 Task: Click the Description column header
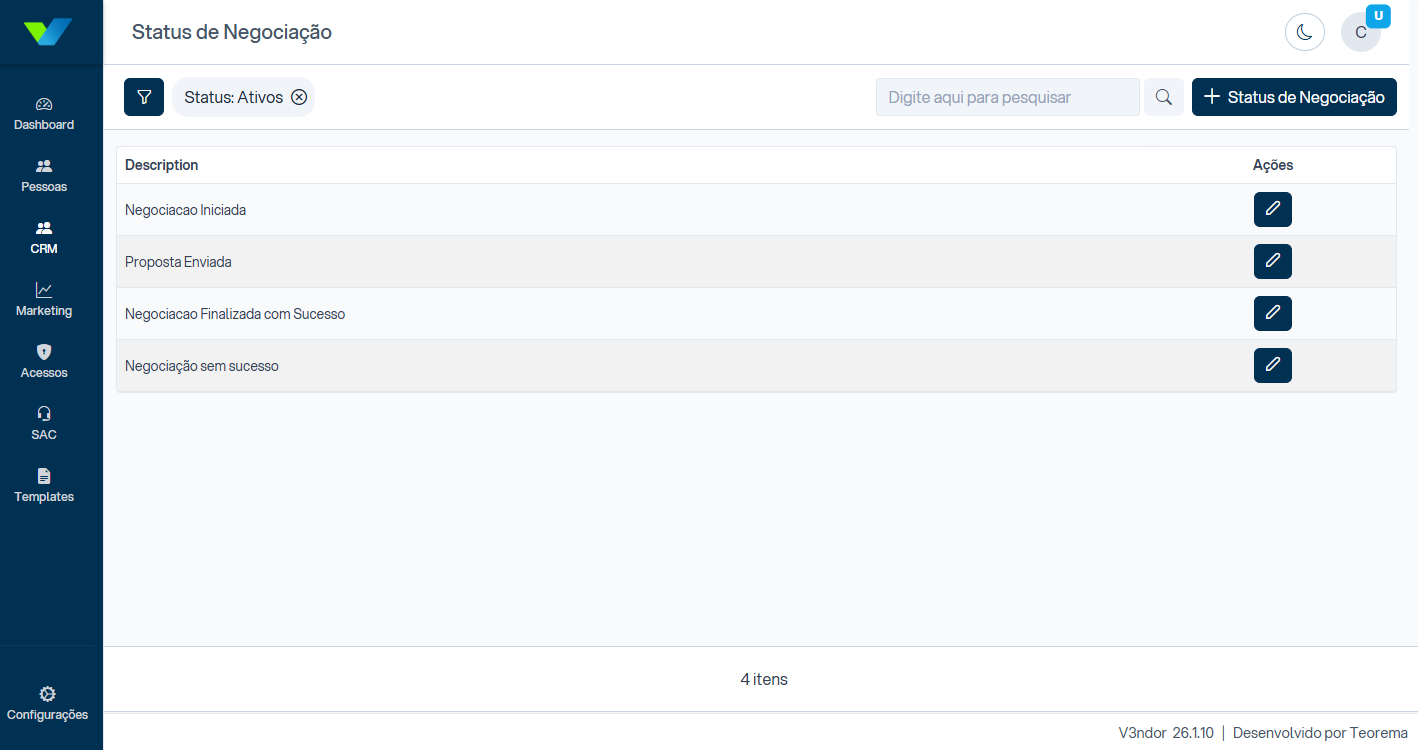coord(162,165)
